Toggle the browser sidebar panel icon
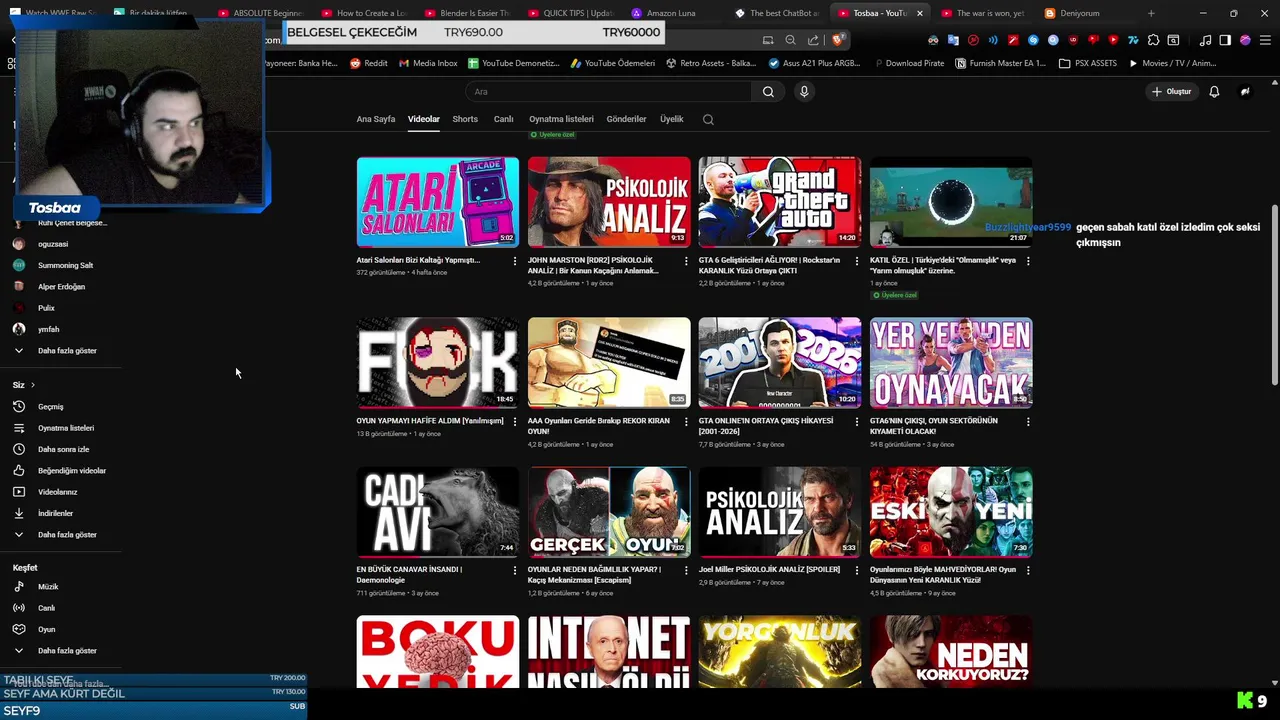The image size is (1280, 720). pyautogui.click(x=1225, y=40)
